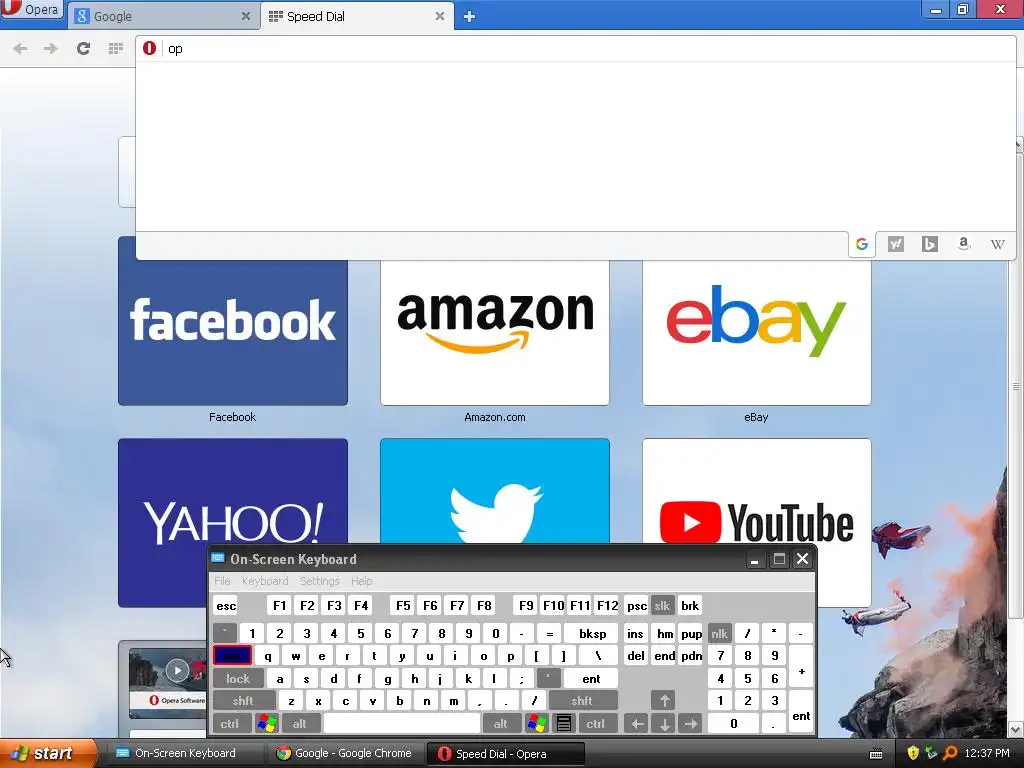
Task: Toggle the slk (scroll lock) key
Action: pyautogui.click(x=662, y=606)
